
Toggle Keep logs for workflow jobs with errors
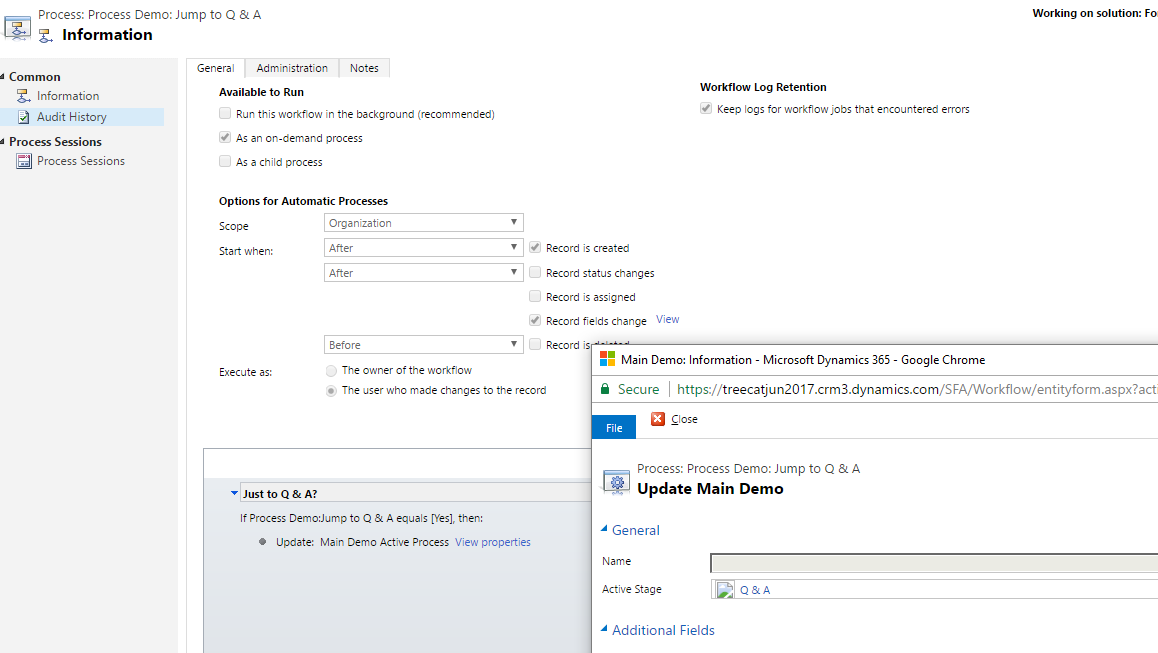706,109
